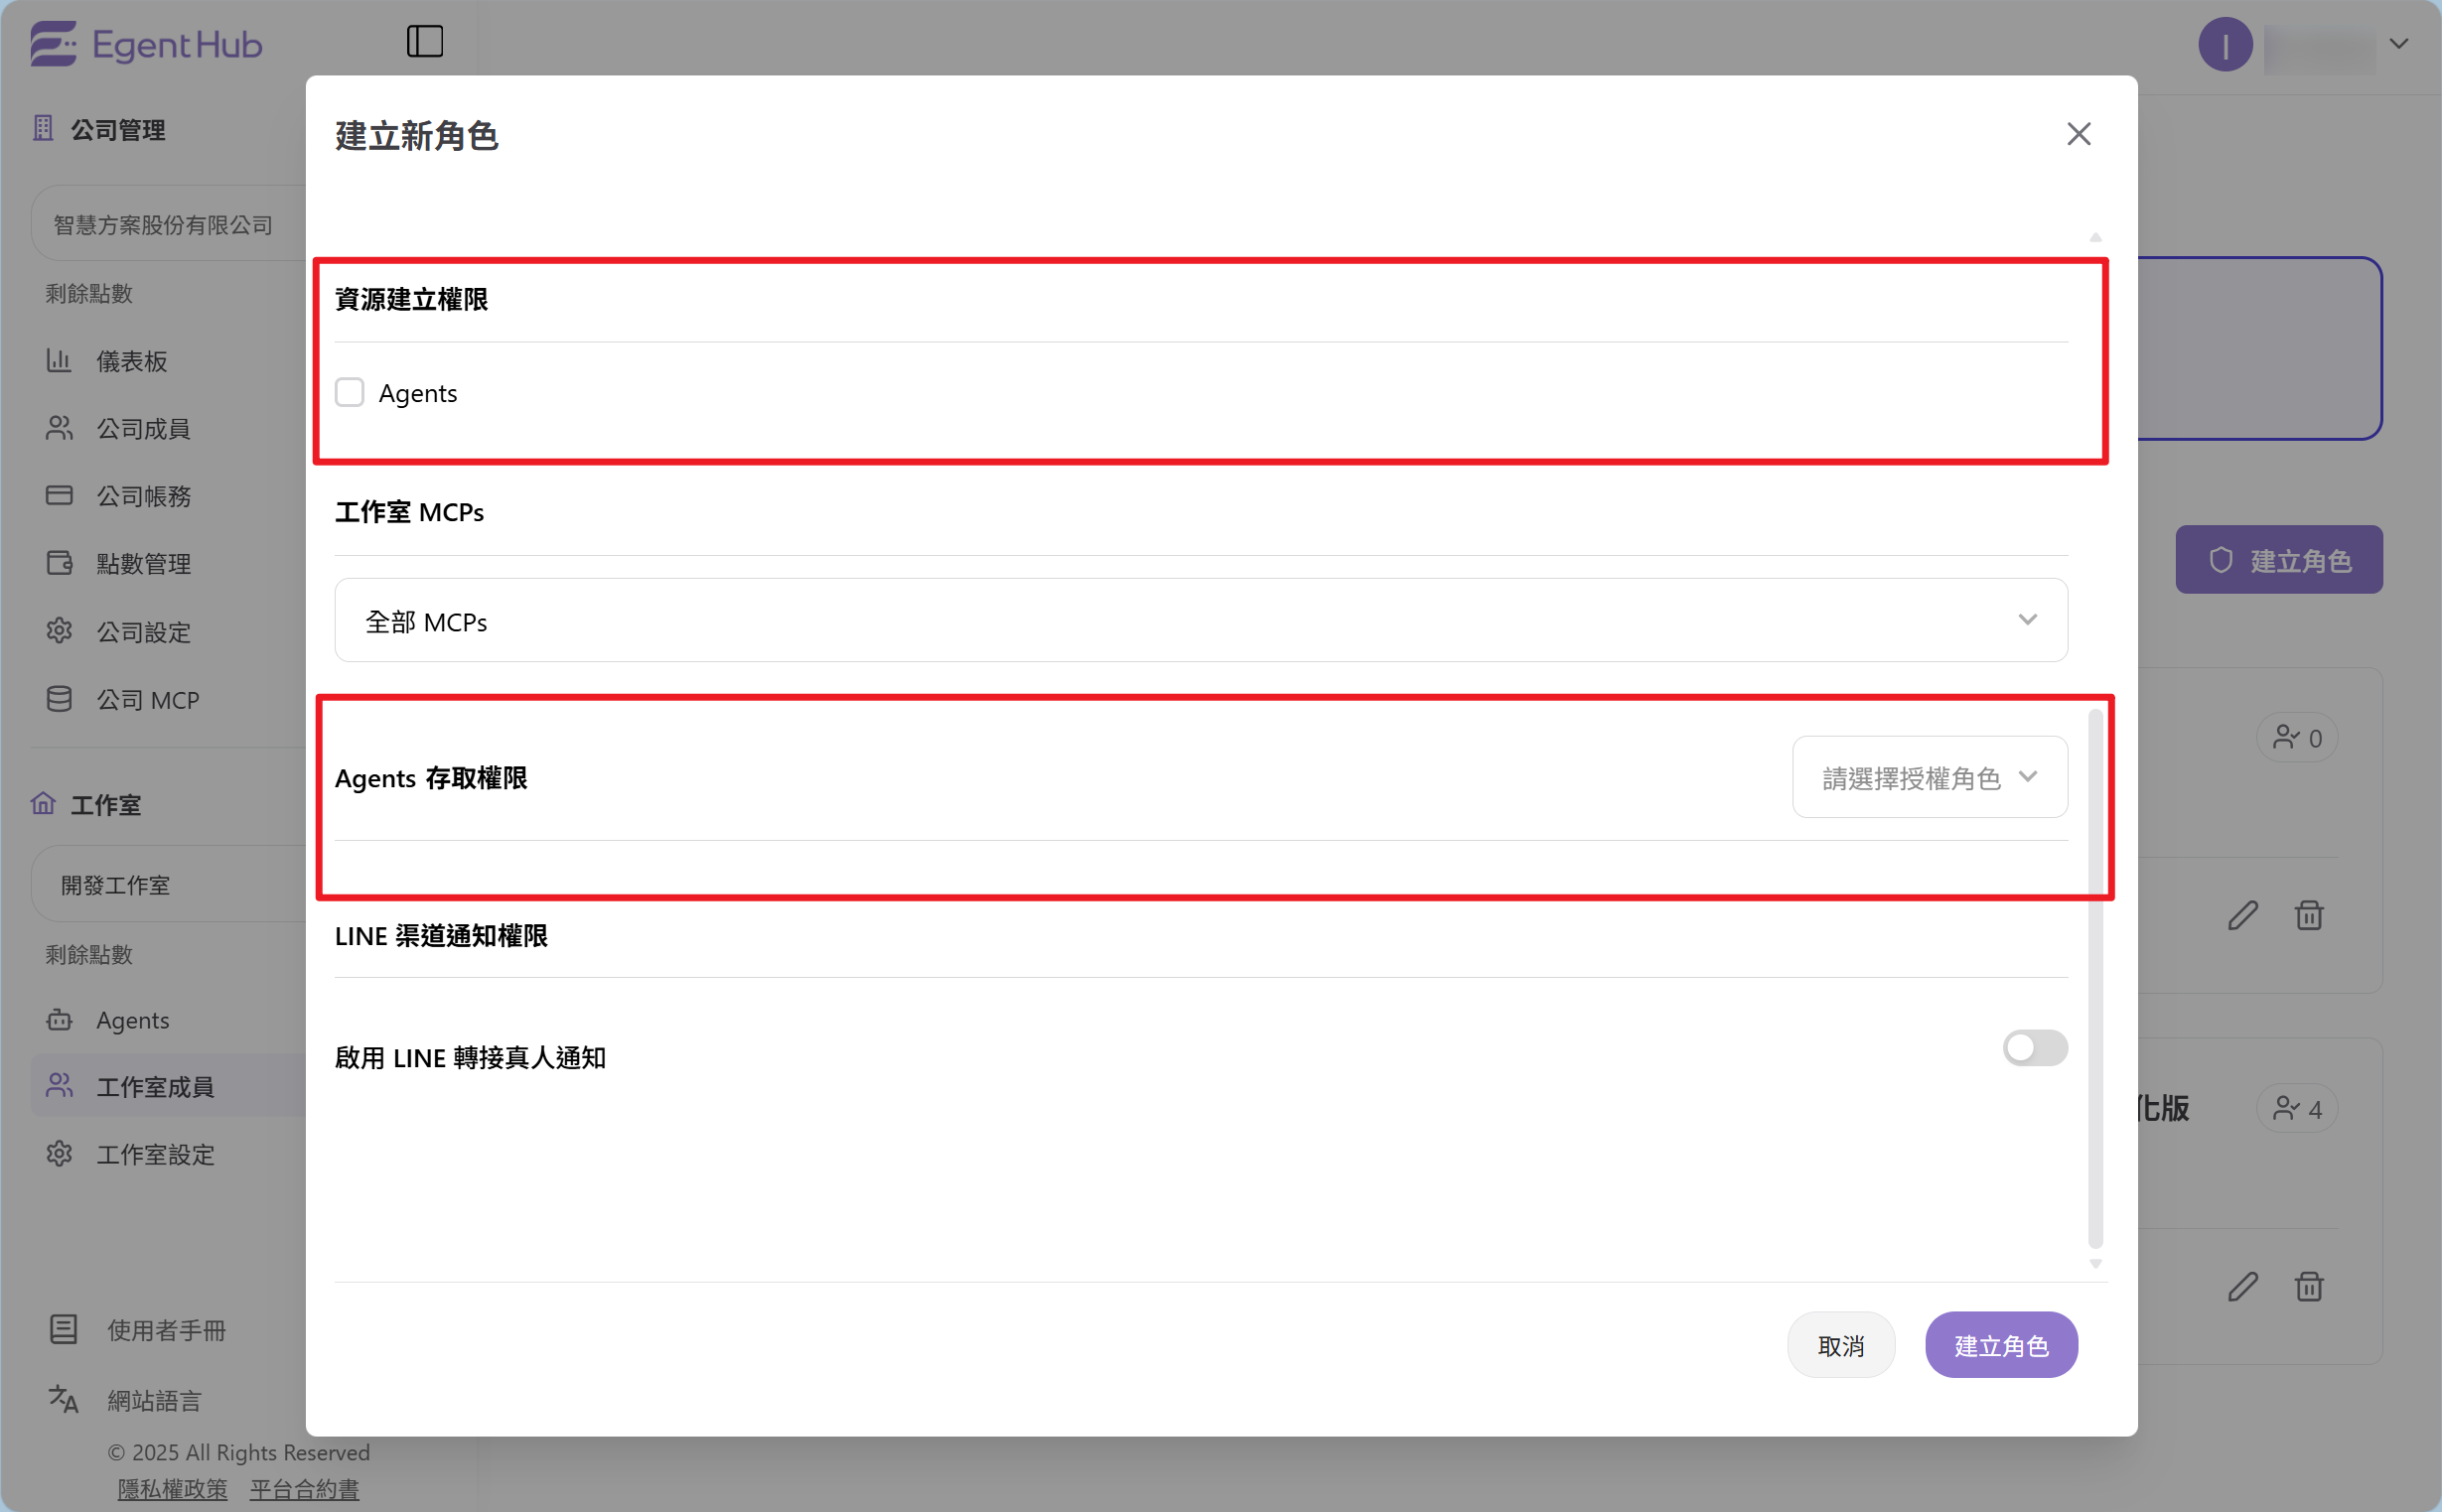
Task: Open 使用者手冊 book icon
Action: (x=63, y=1329)
